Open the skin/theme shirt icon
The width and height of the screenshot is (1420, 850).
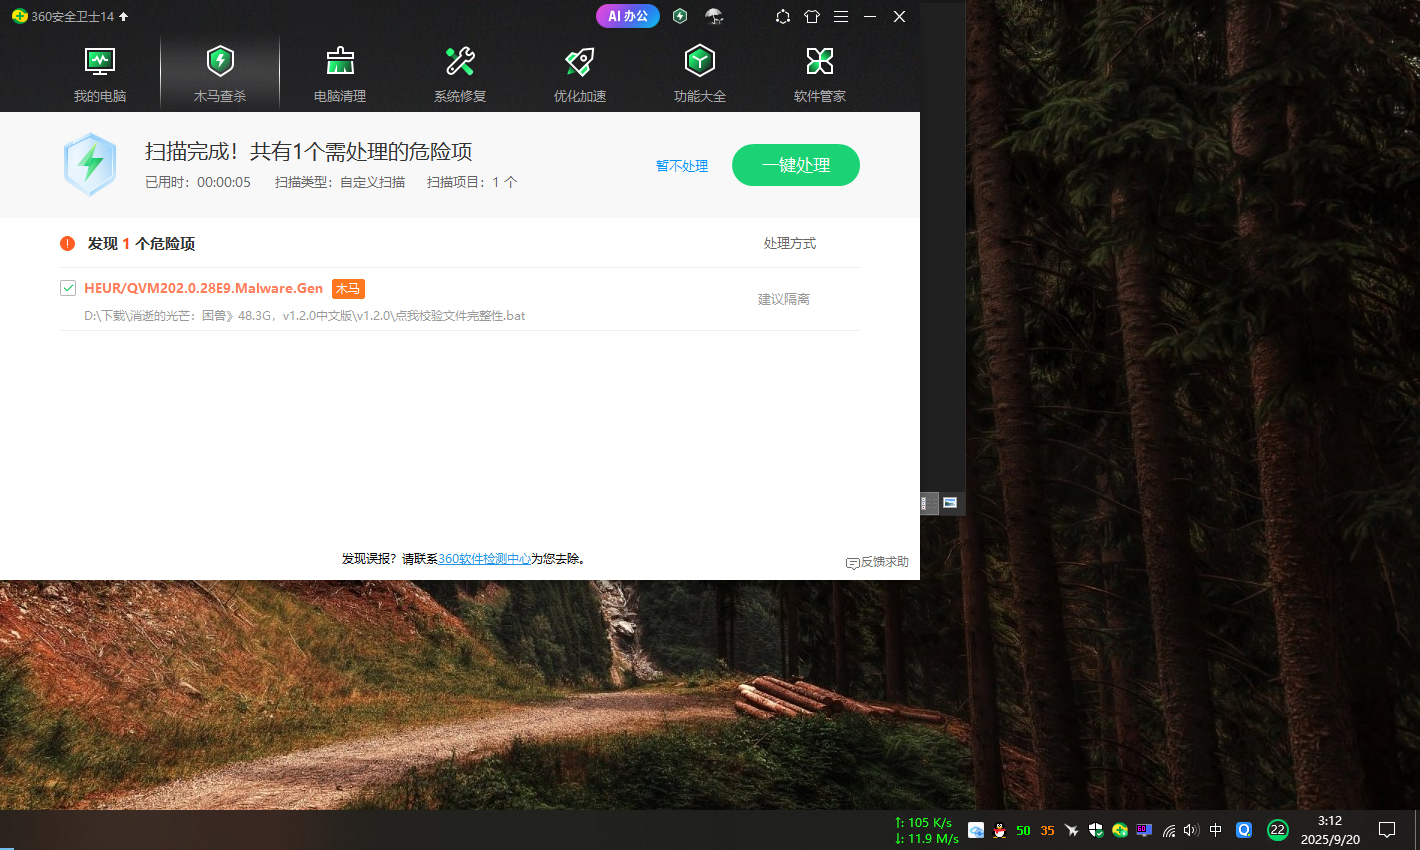[811, 16]
